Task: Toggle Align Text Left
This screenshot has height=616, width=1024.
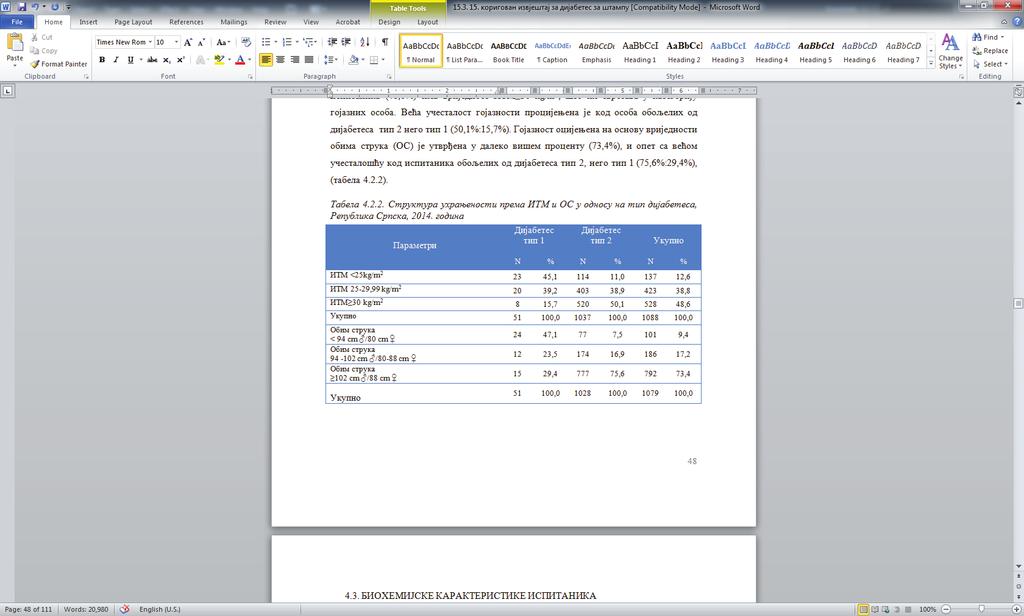Action: click(x=266, y=60)
